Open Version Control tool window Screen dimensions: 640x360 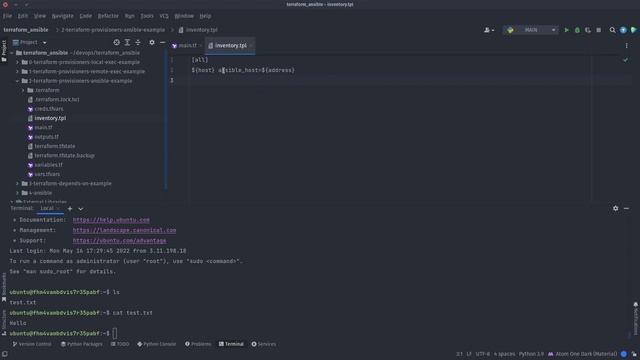32,344
